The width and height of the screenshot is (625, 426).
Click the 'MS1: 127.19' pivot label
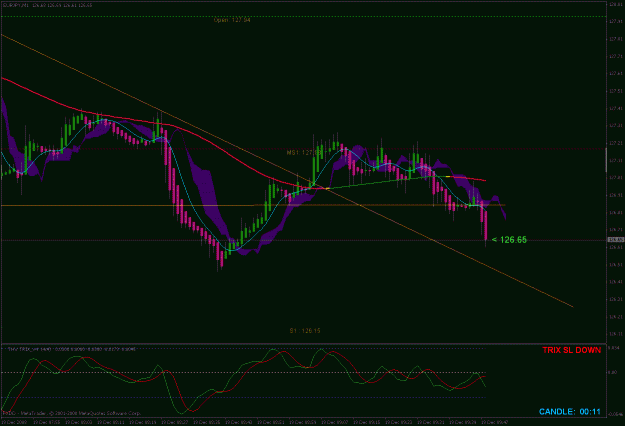coord(304,153)
